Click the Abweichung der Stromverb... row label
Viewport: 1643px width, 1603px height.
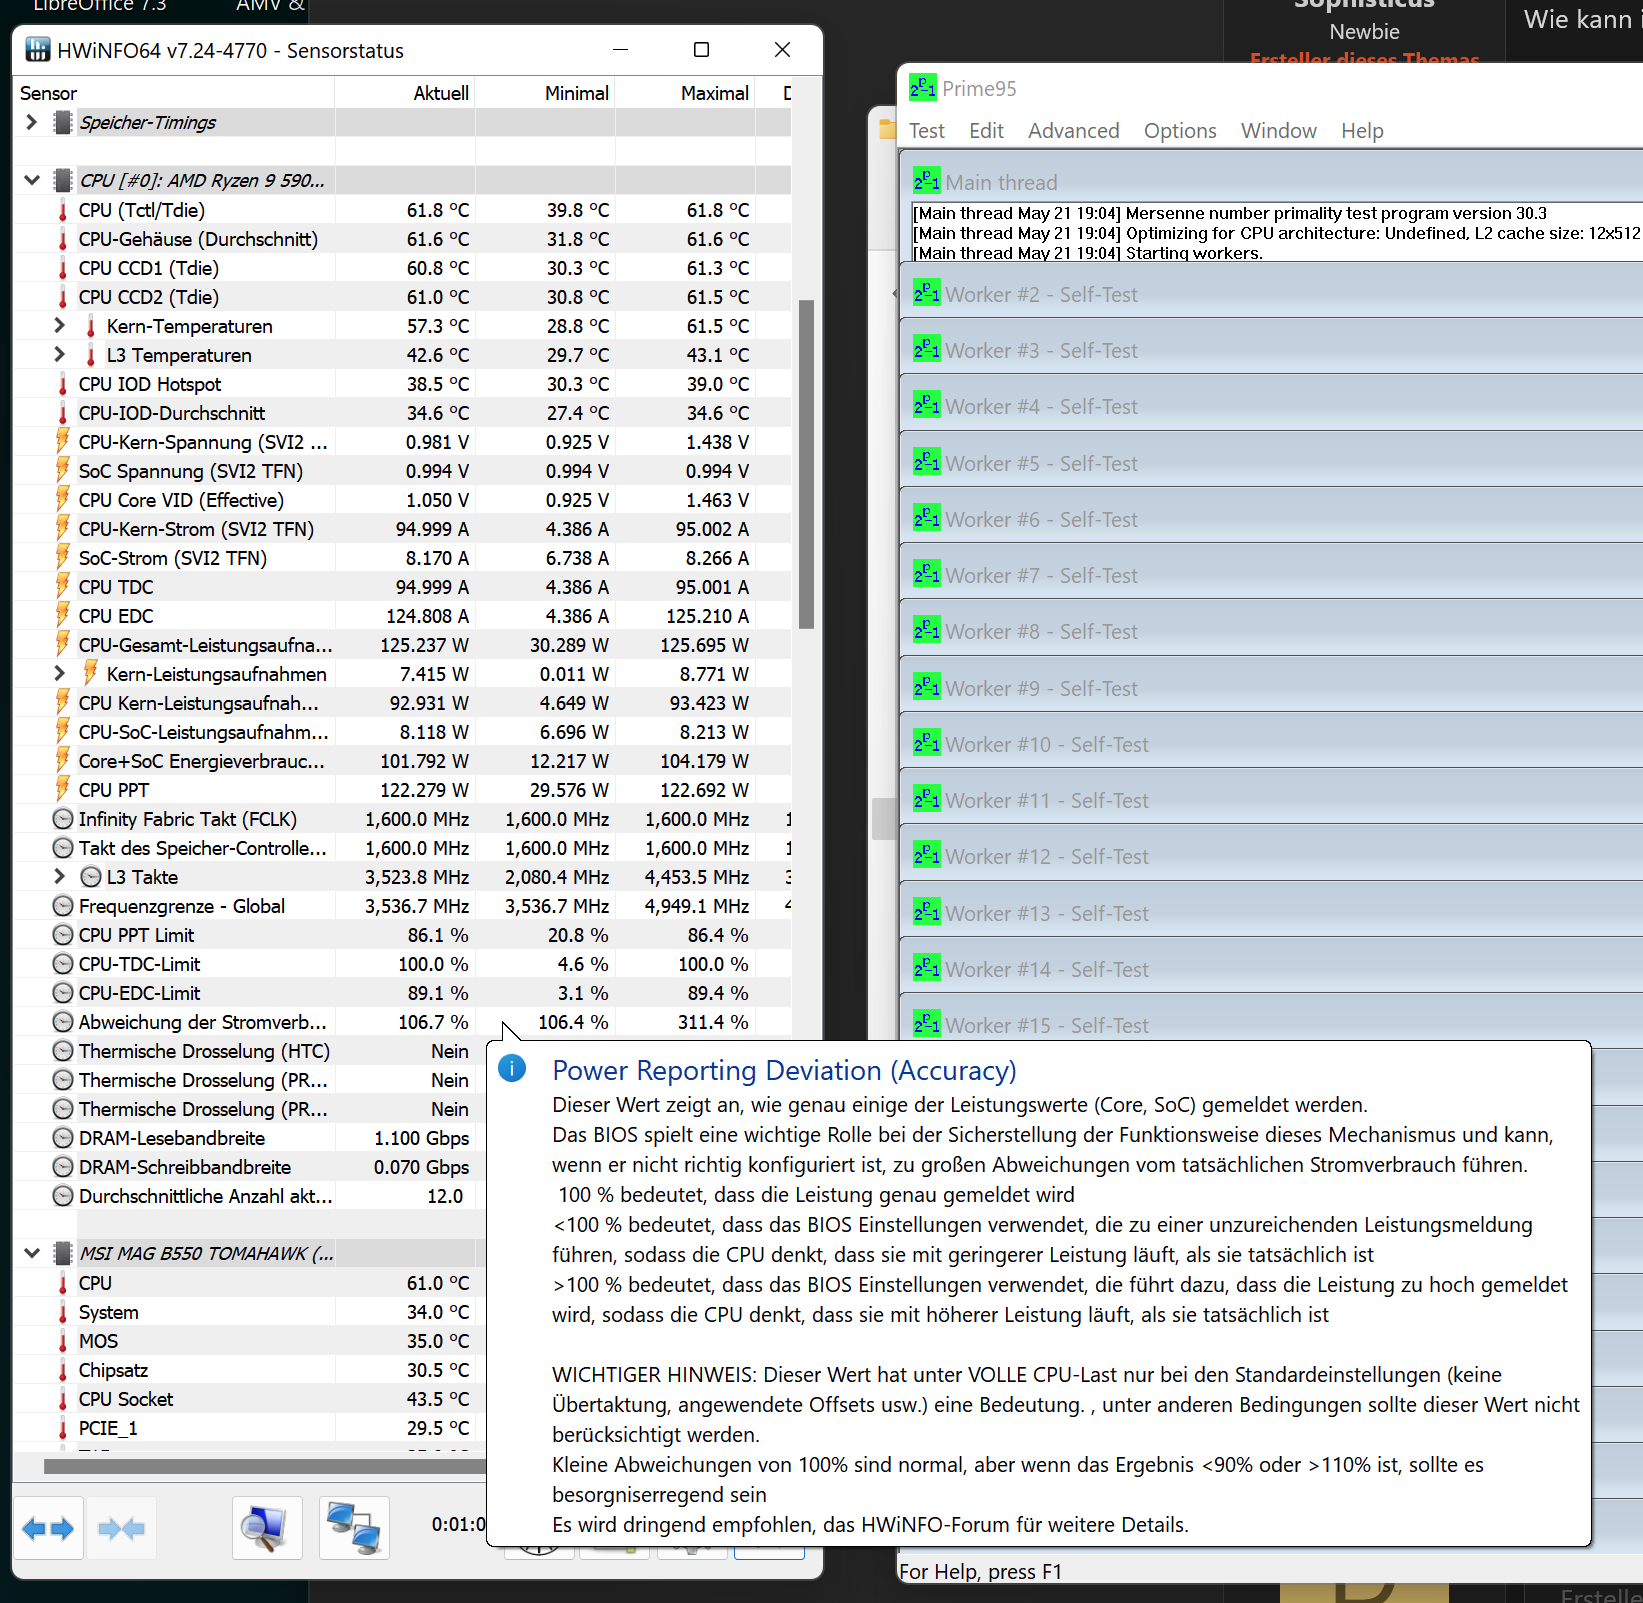pyautogui.click(x=203, y=1022)
